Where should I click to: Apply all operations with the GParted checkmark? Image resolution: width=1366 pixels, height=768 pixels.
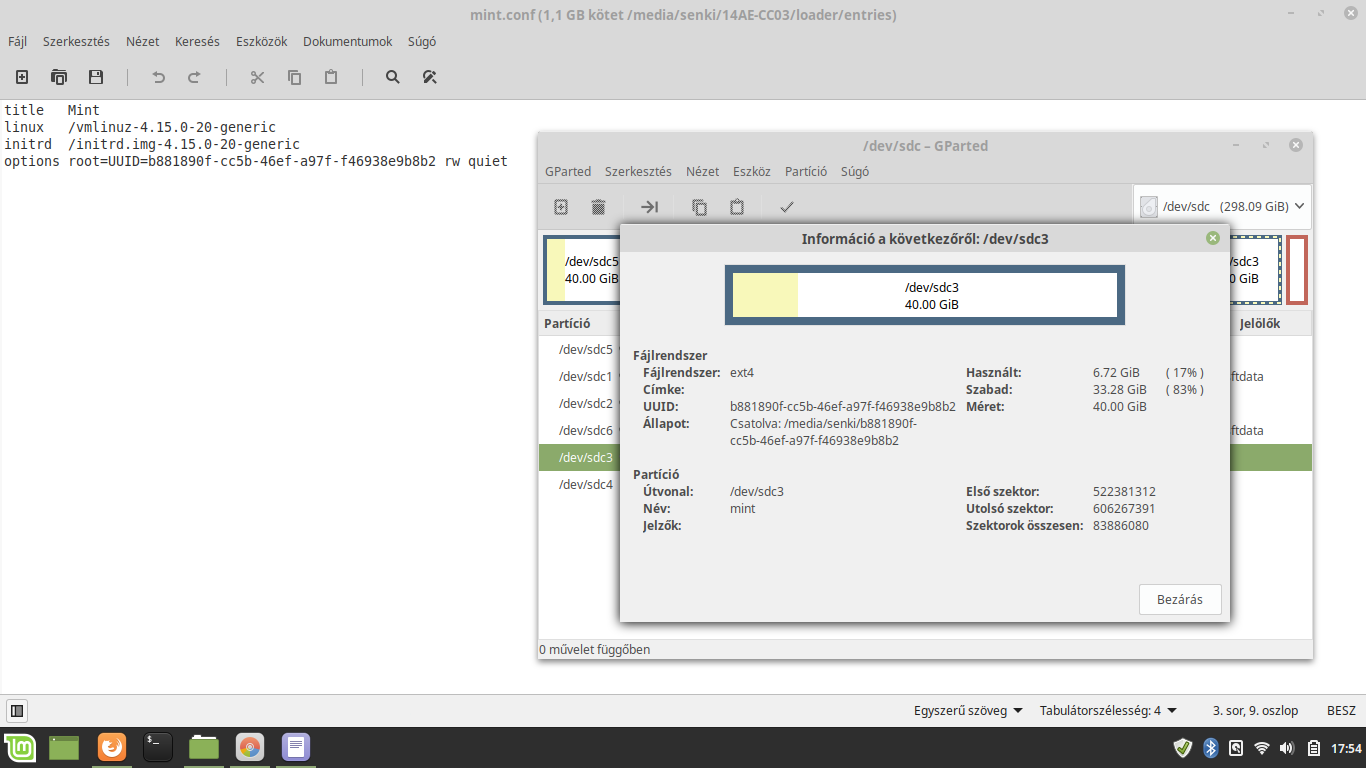(x=787, y=207)
